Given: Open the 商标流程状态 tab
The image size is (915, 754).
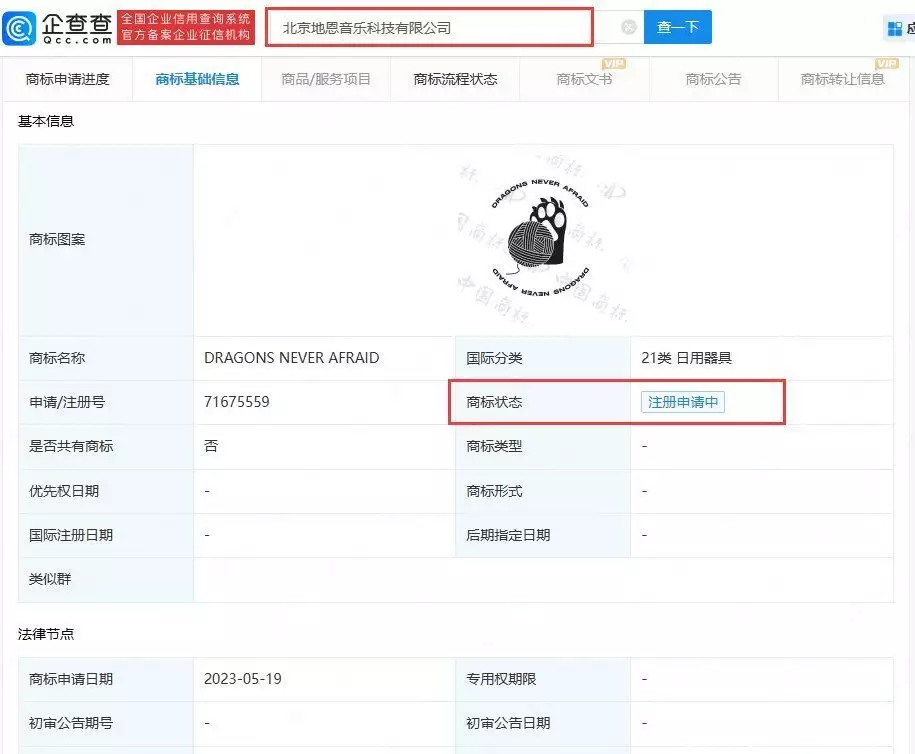Looking at the screenshot, I should (455, 79).
